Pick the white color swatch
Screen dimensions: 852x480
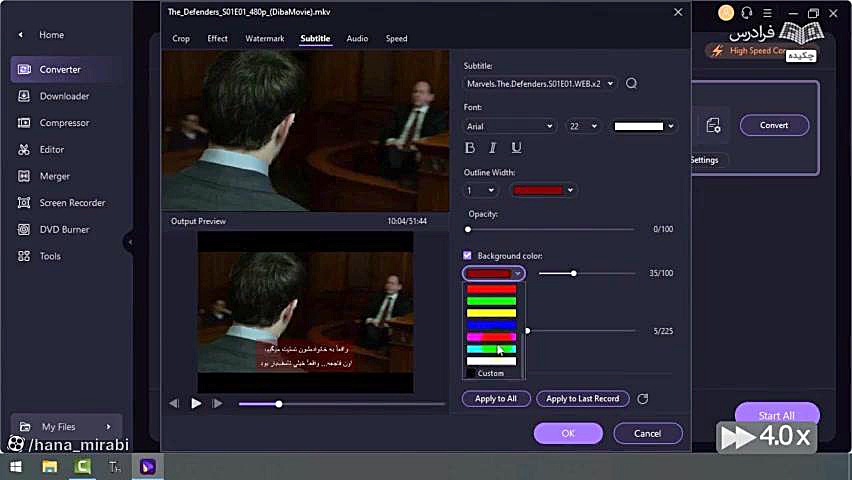[x=491, y=361]
